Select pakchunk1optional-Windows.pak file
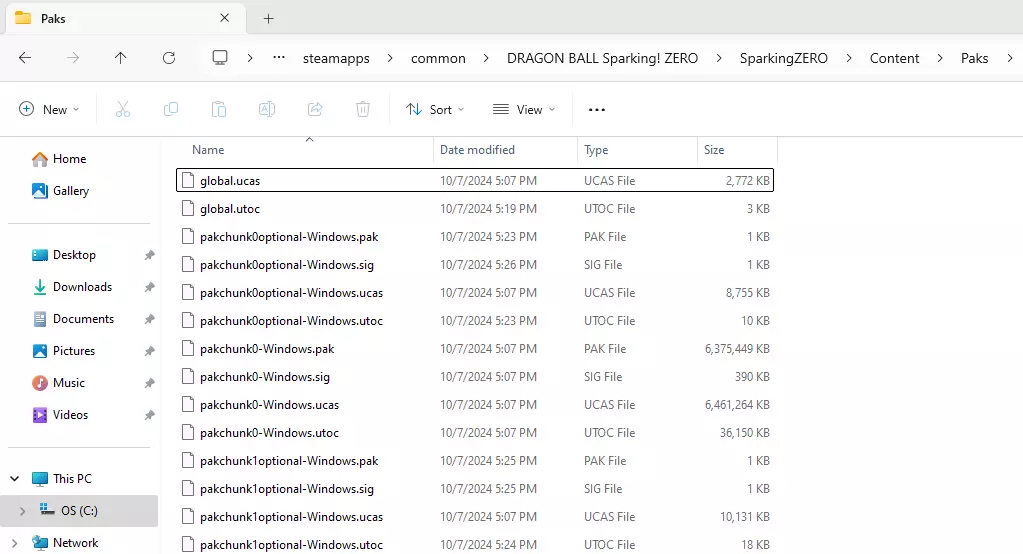Viewport: 1023px width, 554px height. [475, 461]
